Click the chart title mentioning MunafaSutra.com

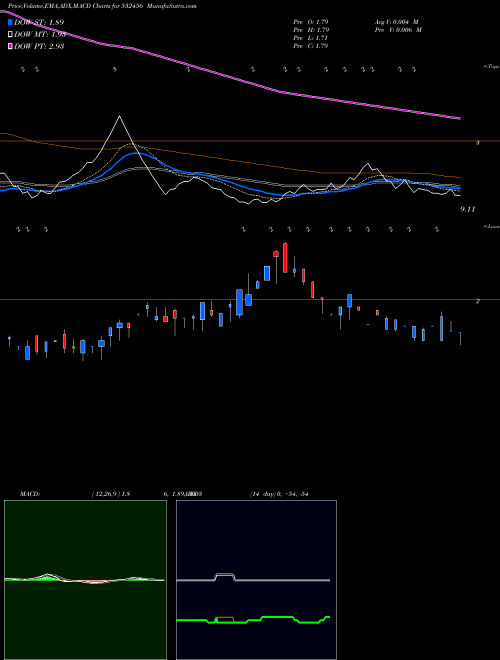pos(102,6)
